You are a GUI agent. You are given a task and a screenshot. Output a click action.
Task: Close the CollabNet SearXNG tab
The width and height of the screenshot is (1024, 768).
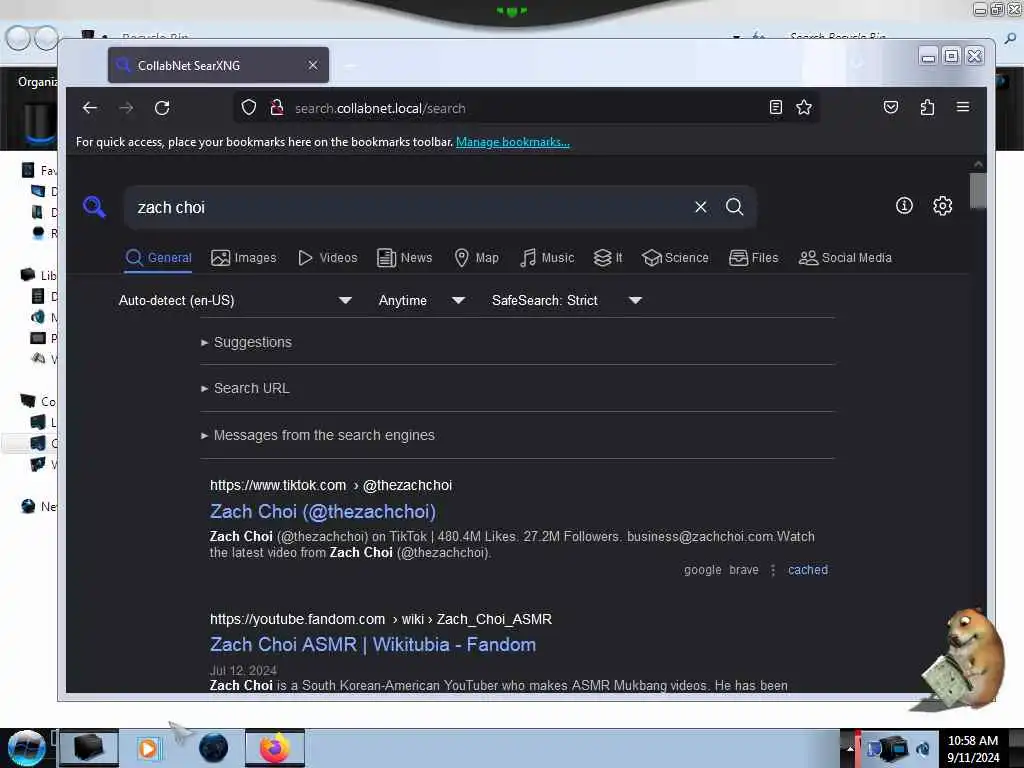313,65
